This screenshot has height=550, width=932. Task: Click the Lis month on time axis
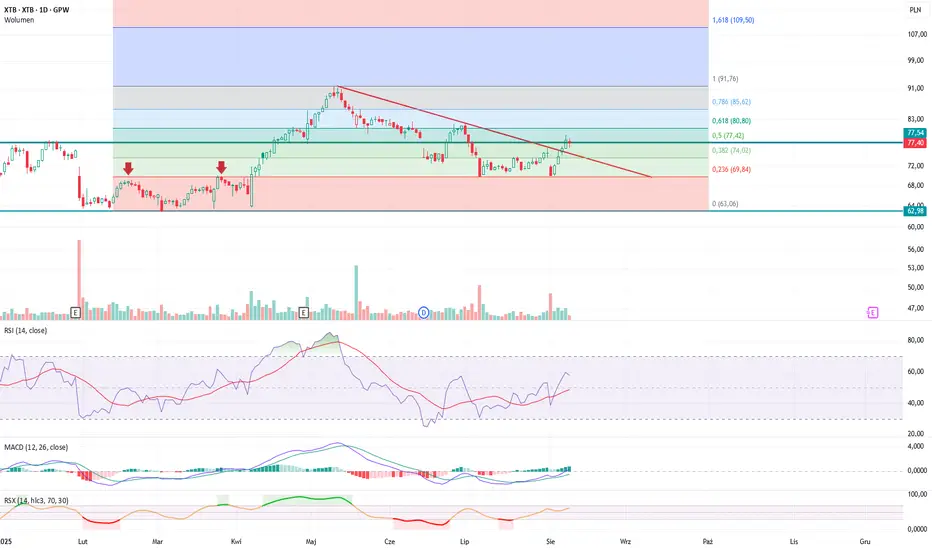794,542
